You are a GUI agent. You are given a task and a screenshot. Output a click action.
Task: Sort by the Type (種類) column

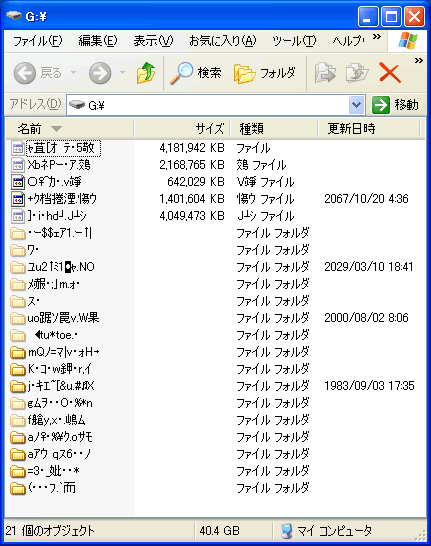coord(274,129)
